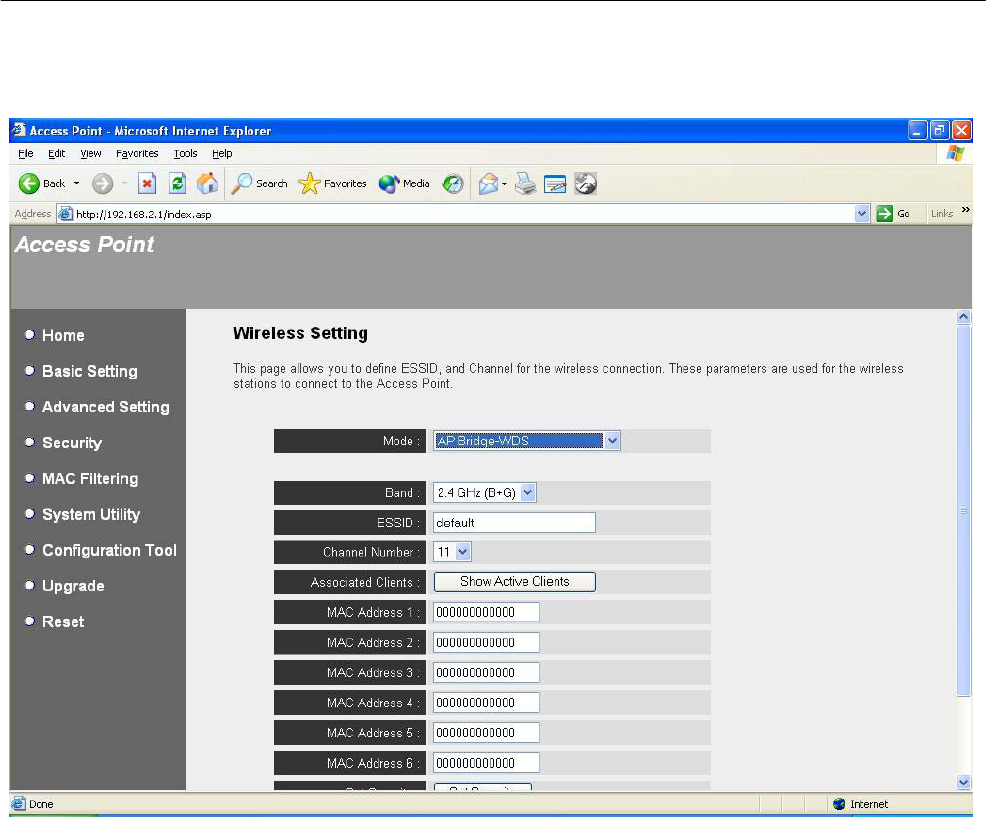Open the File menu

click(26, 154)
